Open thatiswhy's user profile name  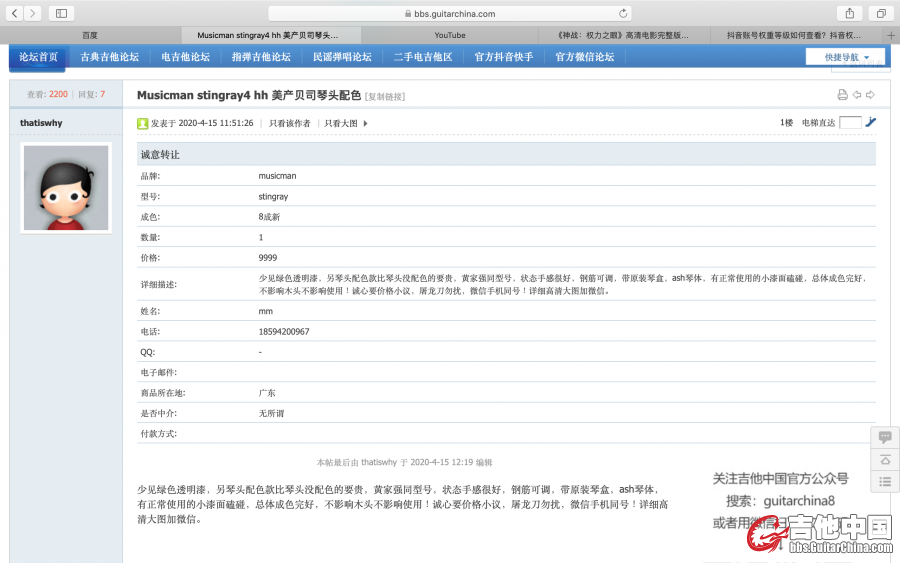[41, 123]
